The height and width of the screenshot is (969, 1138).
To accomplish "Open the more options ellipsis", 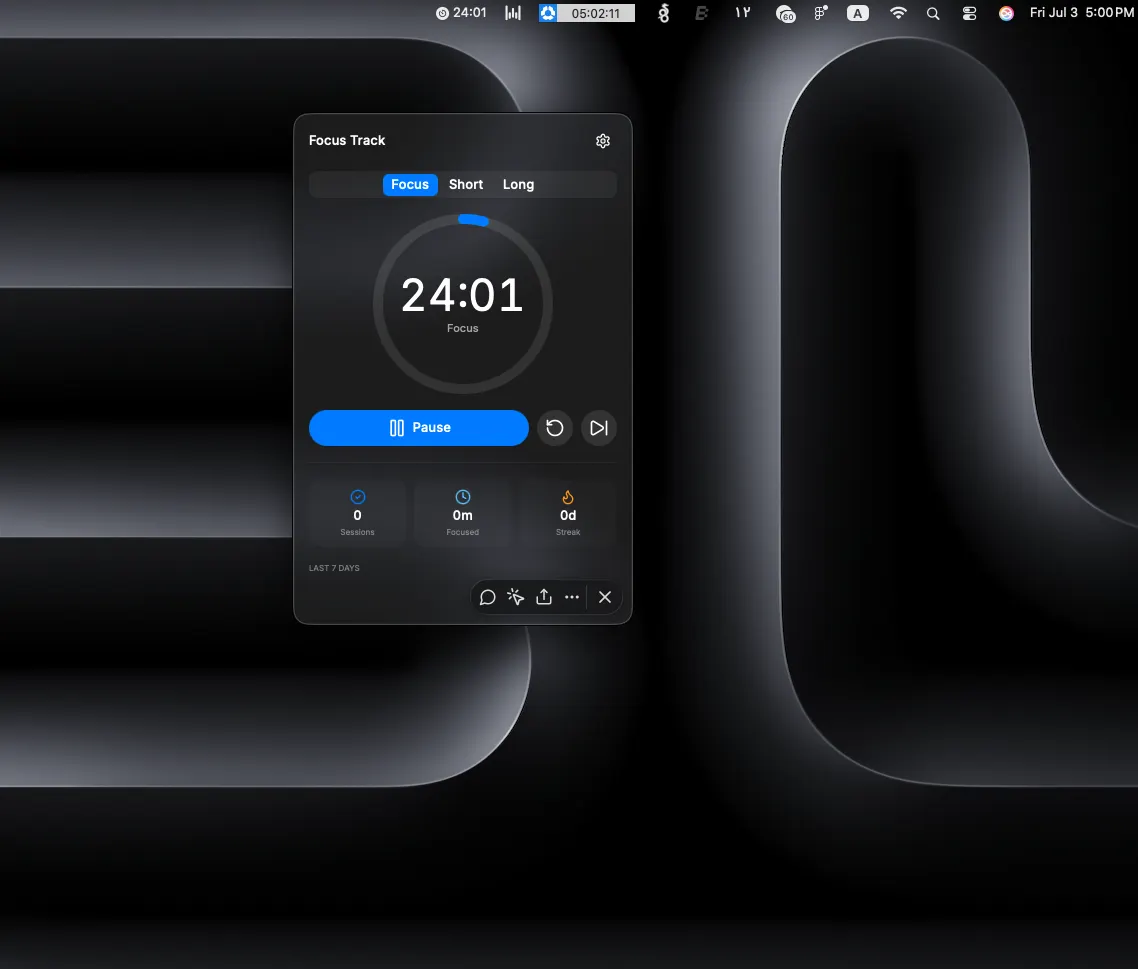I will (x=572, y=597).
